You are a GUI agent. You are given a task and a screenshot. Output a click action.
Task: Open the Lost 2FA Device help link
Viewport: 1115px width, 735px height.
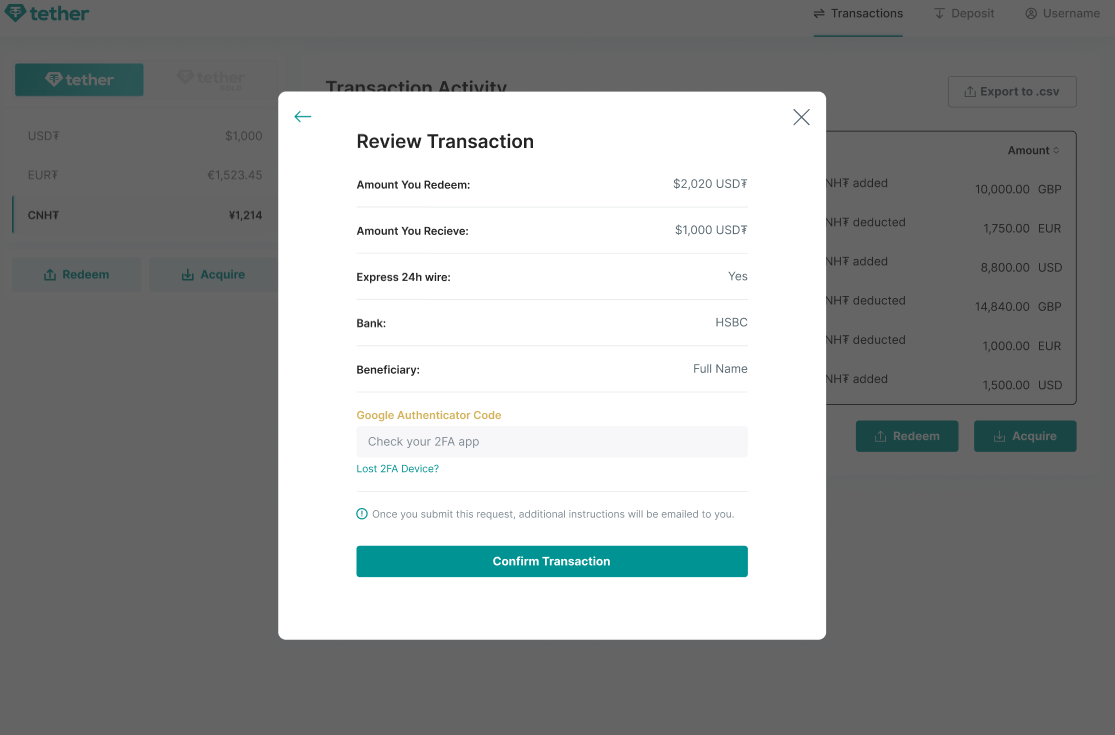(397, 468)
